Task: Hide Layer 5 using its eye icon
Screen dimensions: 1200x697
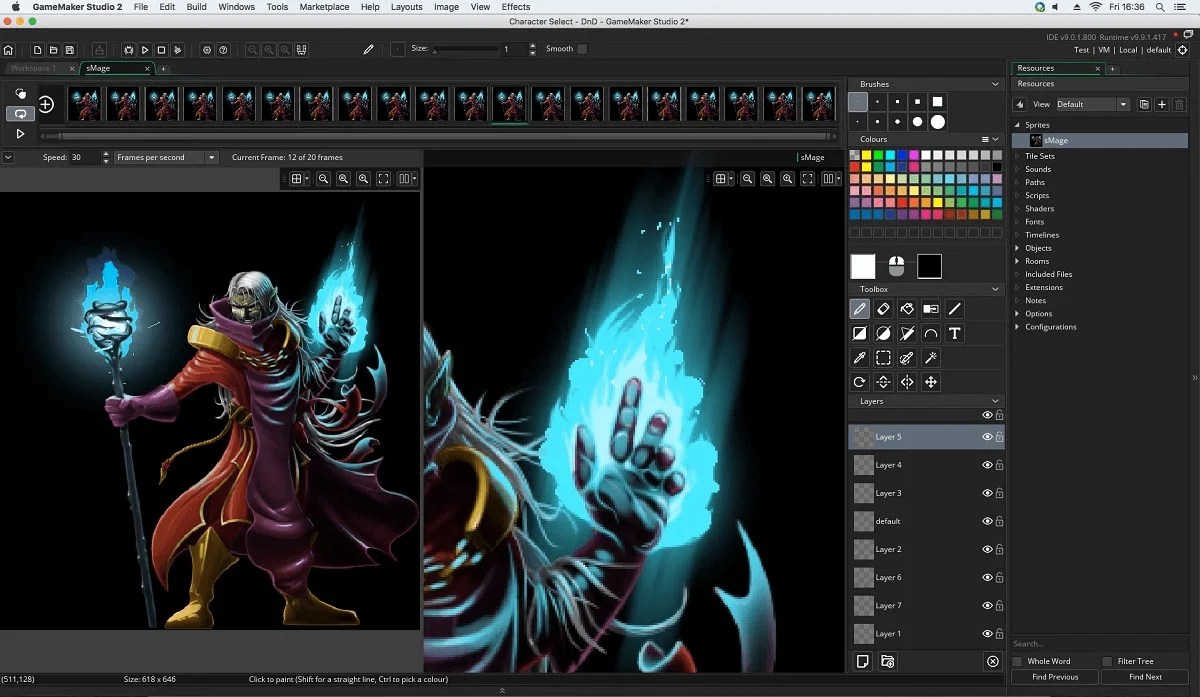Action: point(987,437)
